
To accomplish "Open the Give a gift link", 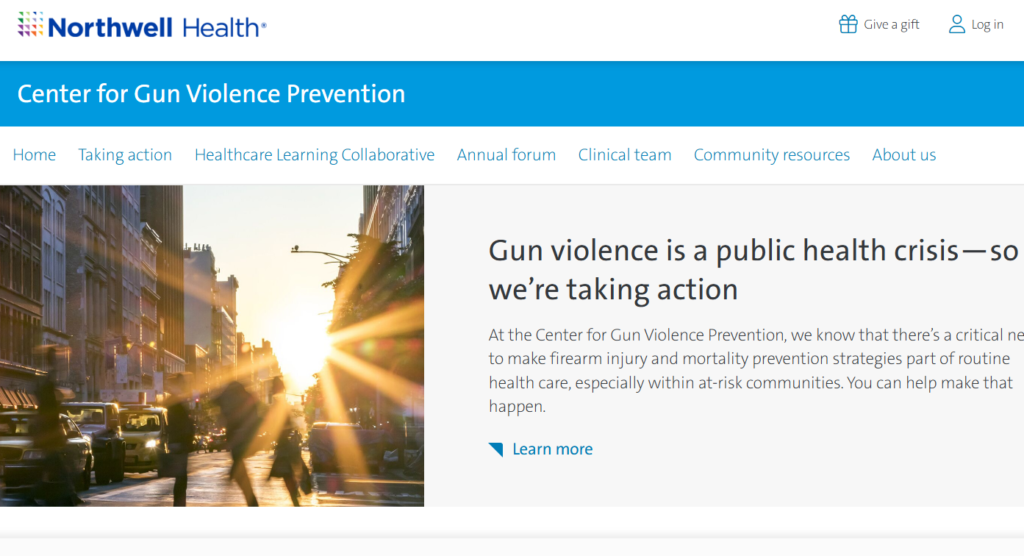I will pyautogui.click(x=891, y=25).
